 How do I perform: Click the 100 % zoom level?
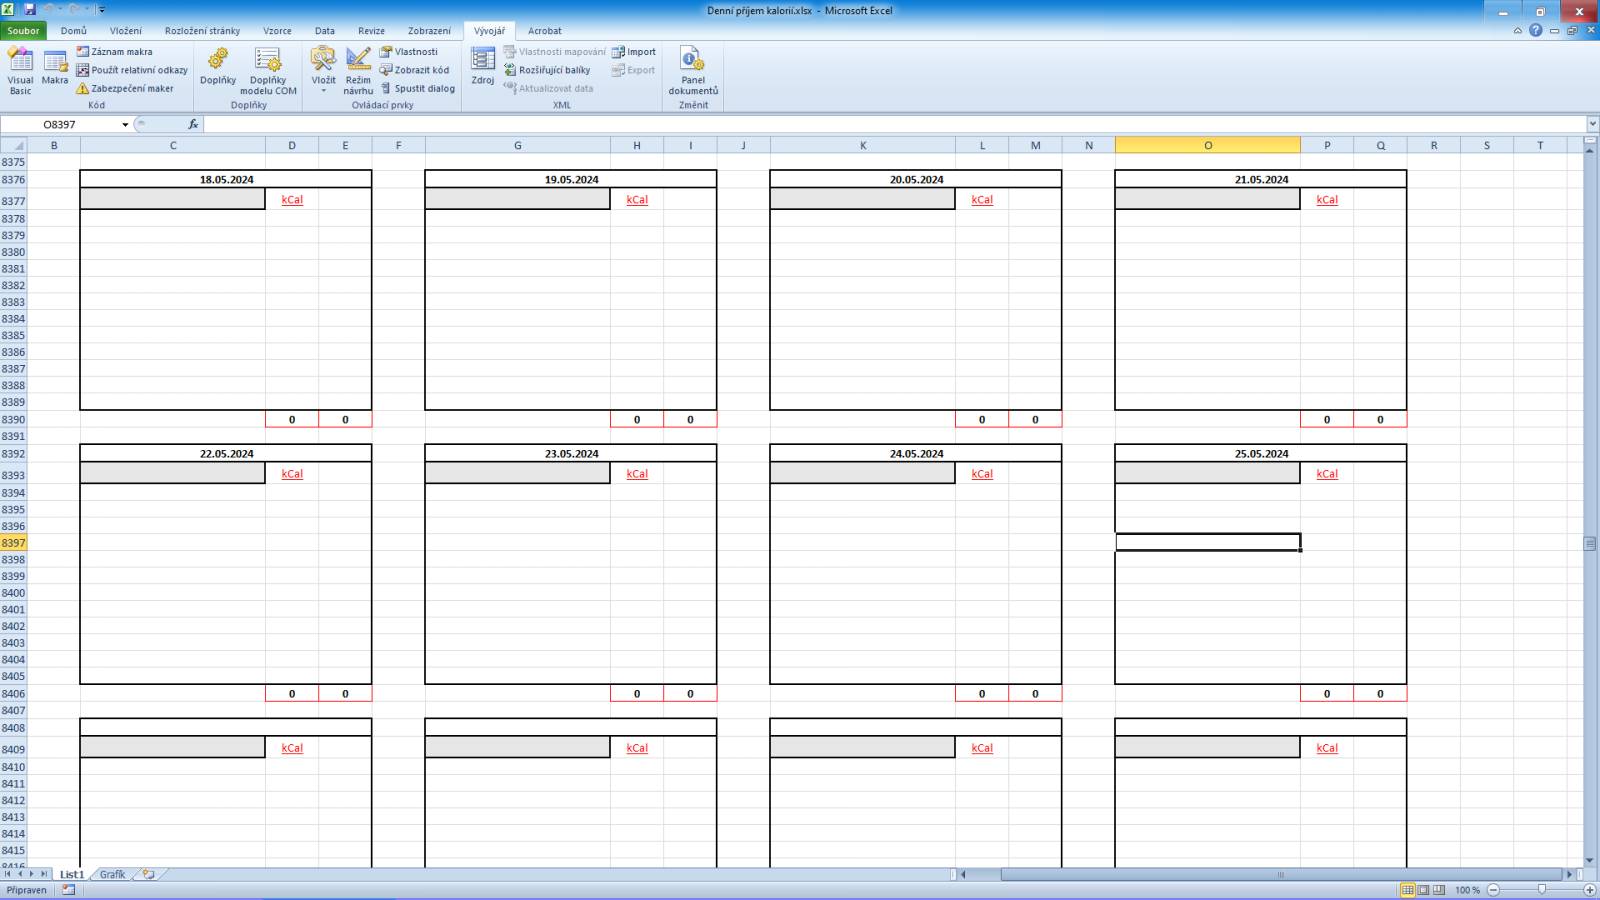point(1467,890)
